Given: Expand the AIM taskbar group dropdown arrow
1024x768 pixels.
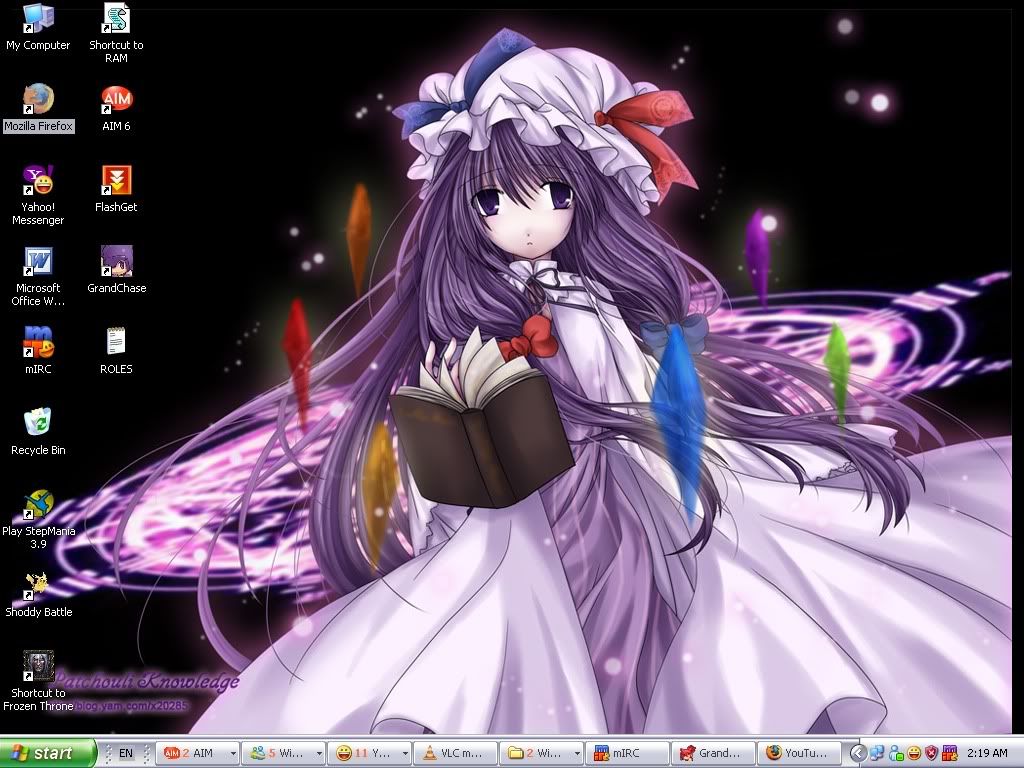Looking at the screenshot, I should click(x=233, y=753).
